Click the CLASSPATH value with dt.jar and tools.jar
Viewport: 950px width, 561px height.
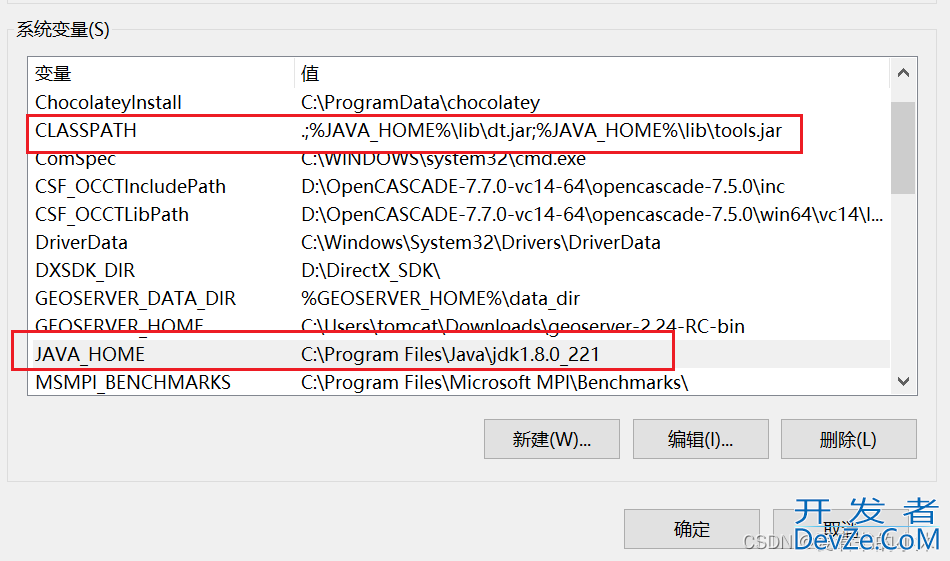[x=542, y=130]
